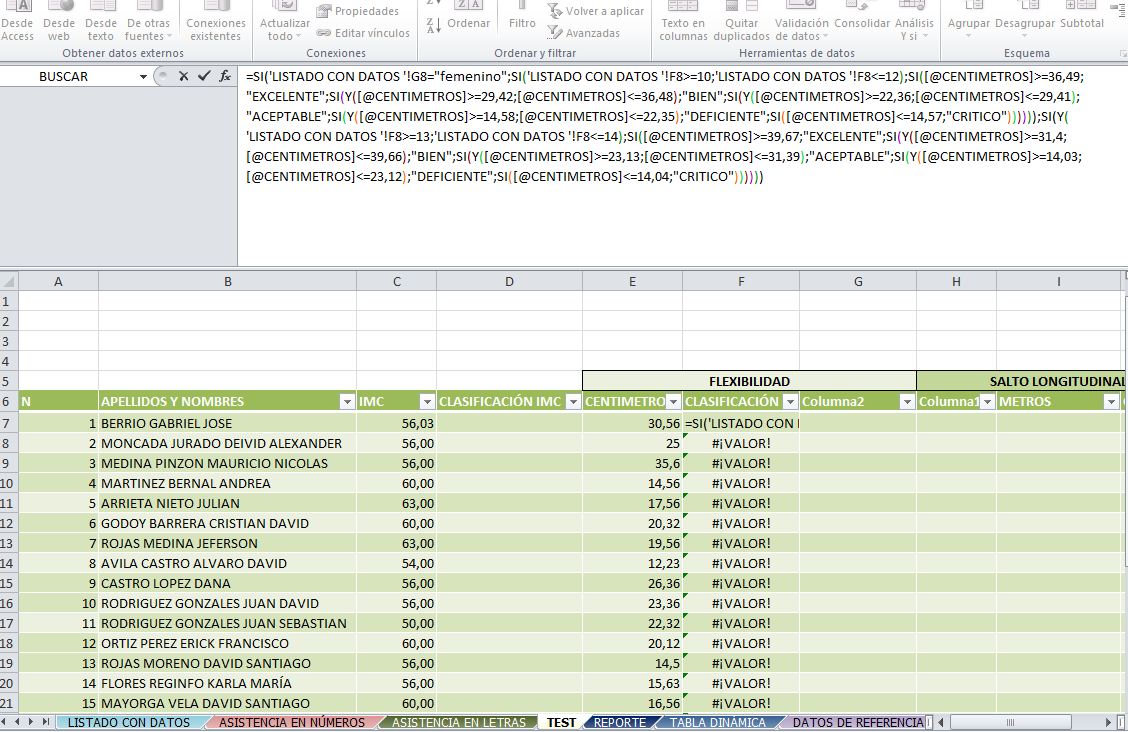Image resolution: width=1128 pixels, height=732 pixels.
Task: Jump to the last sheet tab arrow
Action: [x=45, y=722]
